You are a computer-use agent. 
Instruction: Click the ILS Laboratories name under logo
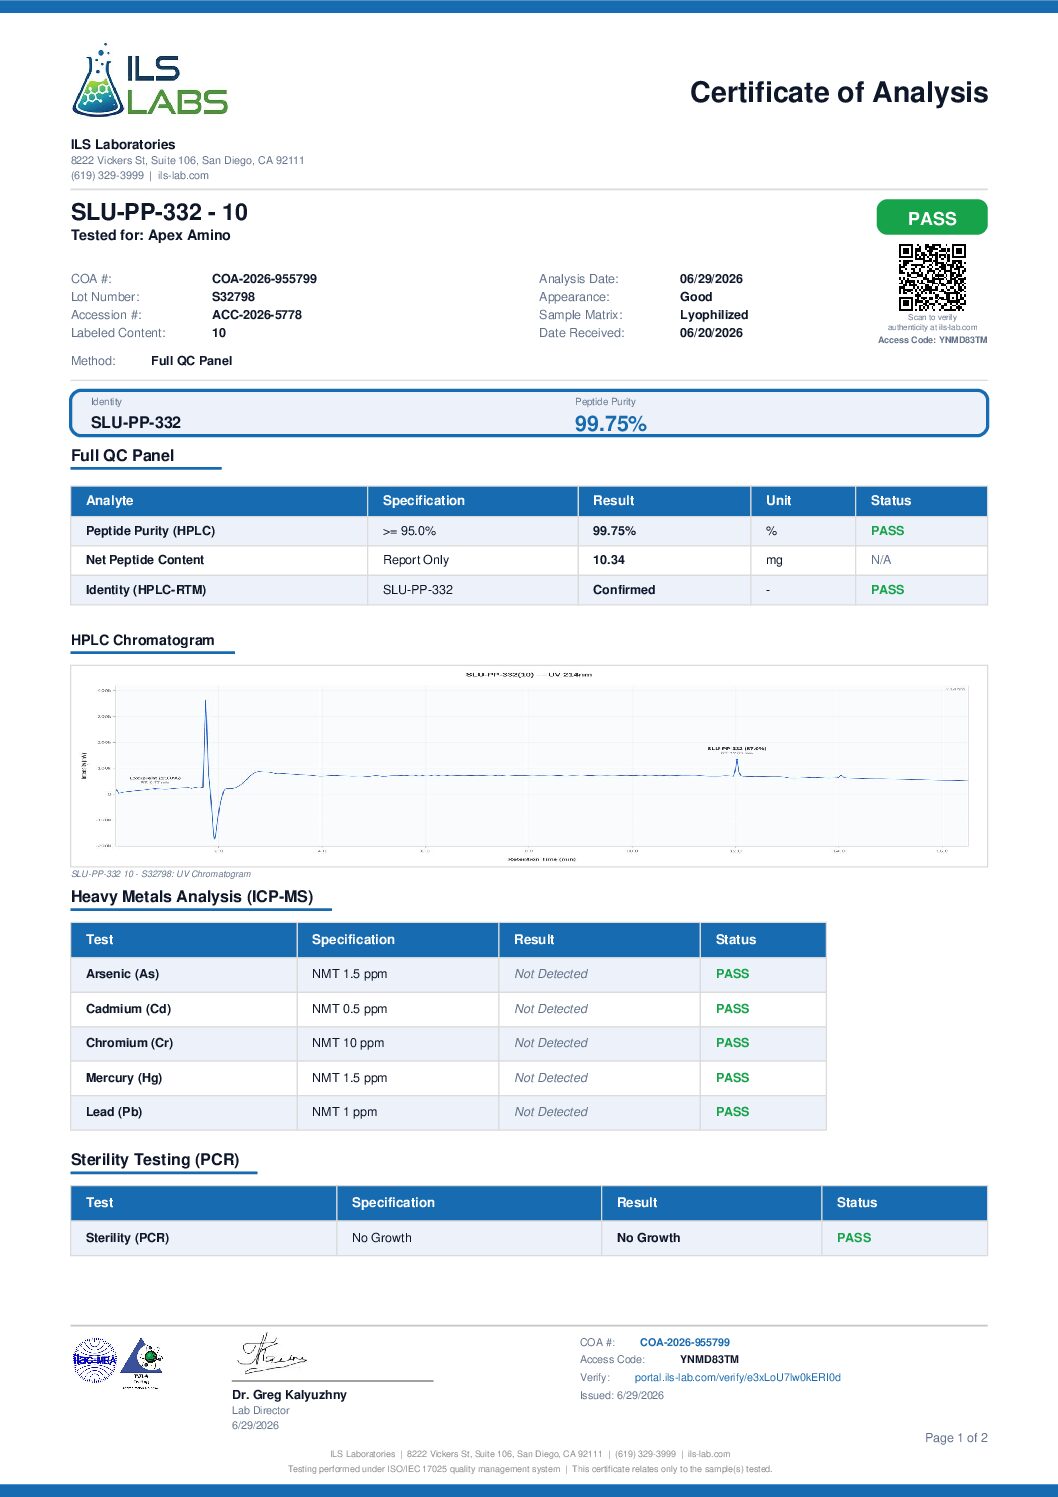pyautogui.click(x=123, y=144)
